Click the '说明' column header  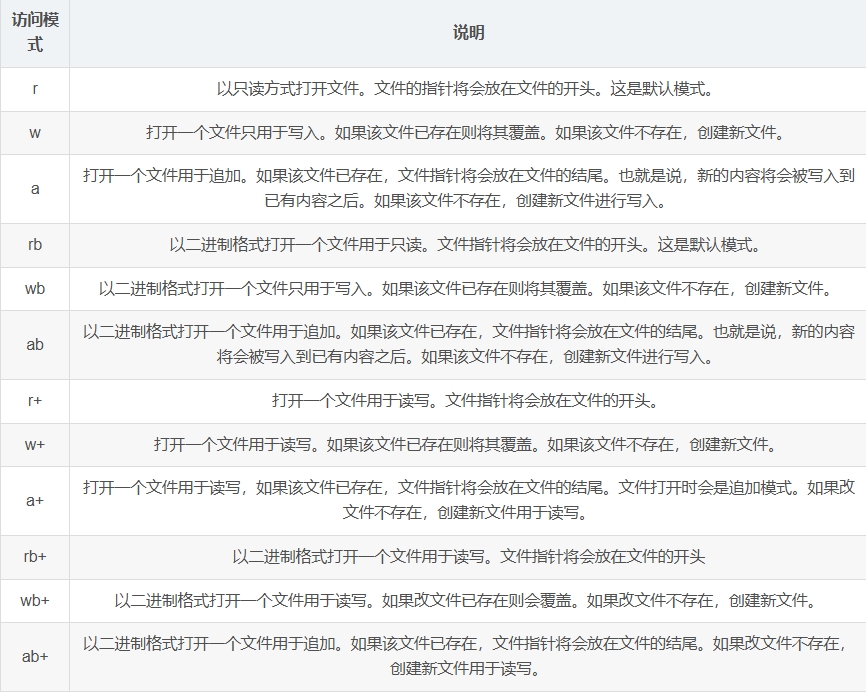click(468, 33)
